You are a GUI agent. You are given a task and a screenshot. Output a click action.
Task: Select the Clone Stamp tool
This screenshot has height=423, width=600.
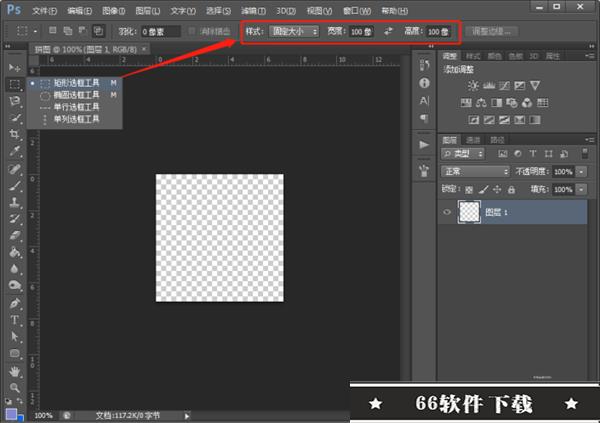(x=15, y=202)
